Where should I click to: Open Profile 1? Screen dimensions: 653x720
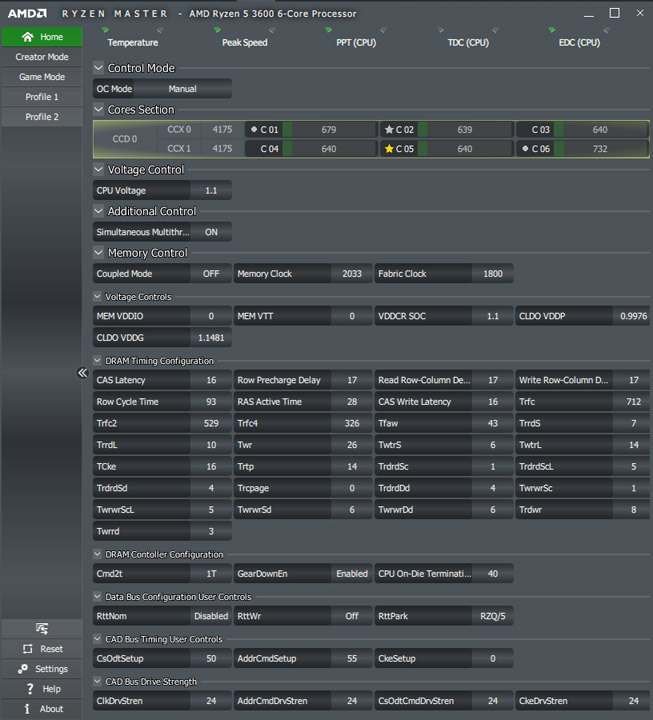pyautogui.click(x=42, y=97)
